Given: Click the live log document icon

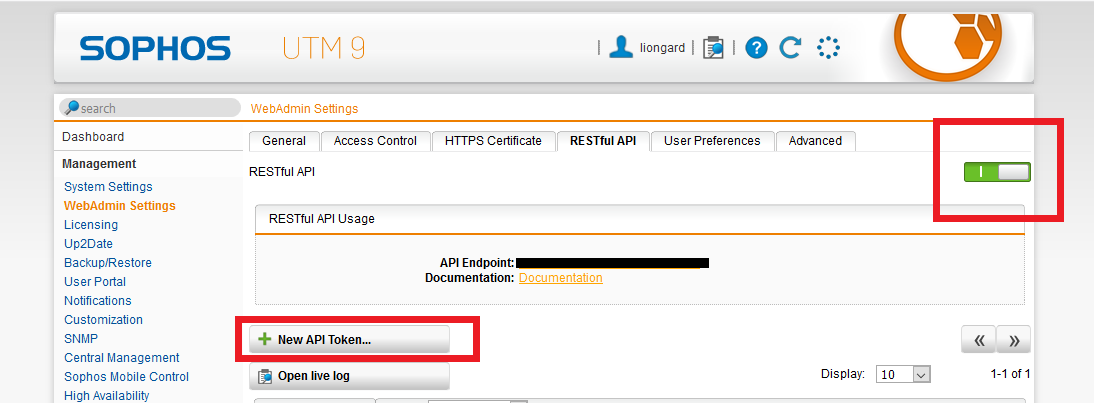Looking at the screenshot, I should pyautogui.click(x=265, y=377).
